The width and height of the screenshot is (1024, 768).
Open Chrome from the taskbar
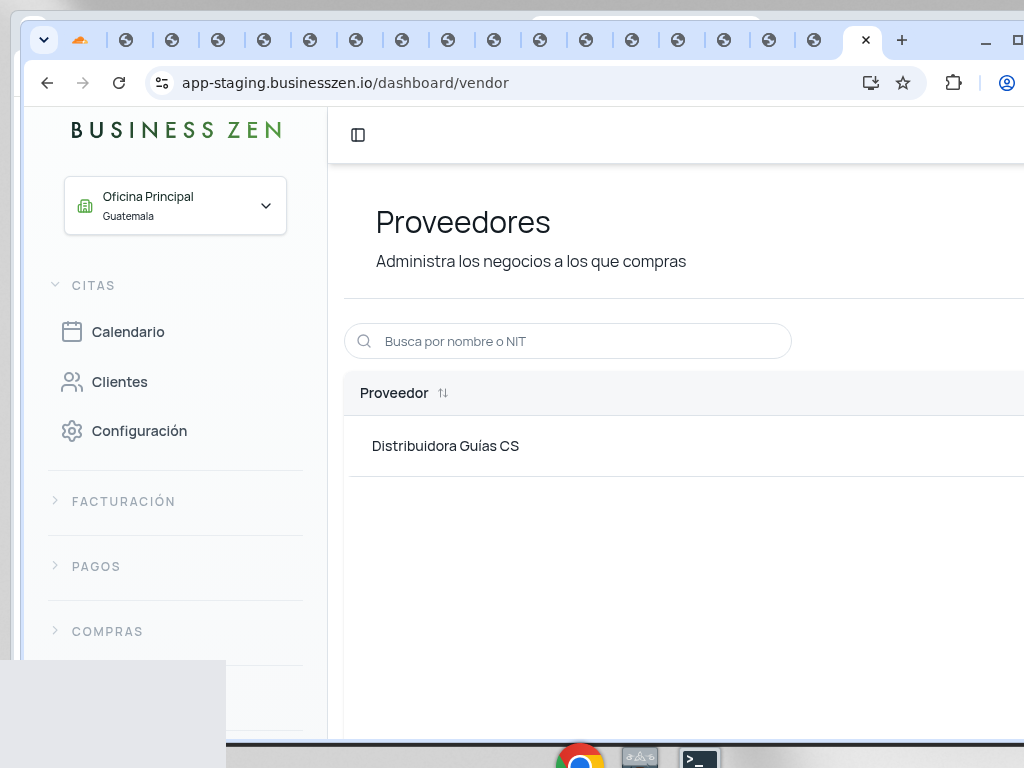(x=580, y=757)
